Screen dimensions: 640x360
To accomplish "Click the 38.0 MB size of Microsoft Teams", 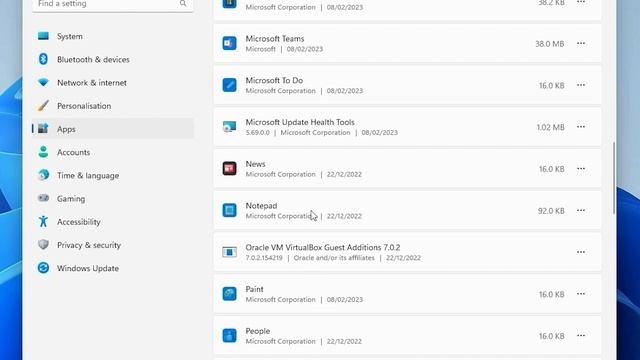I will (550, 44).
